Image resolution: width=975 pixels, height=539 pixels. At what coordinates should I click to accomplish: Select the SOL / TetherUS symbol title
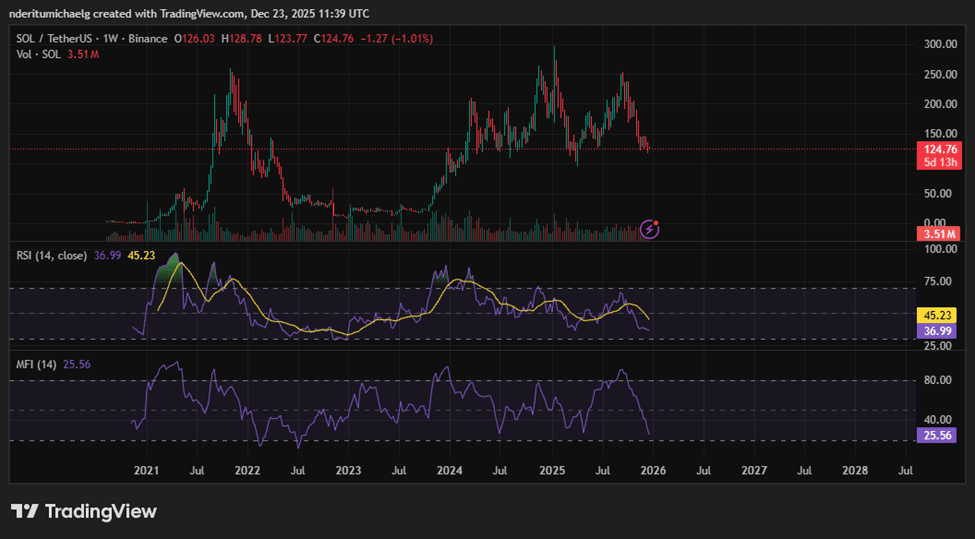(x=56, y=39)
